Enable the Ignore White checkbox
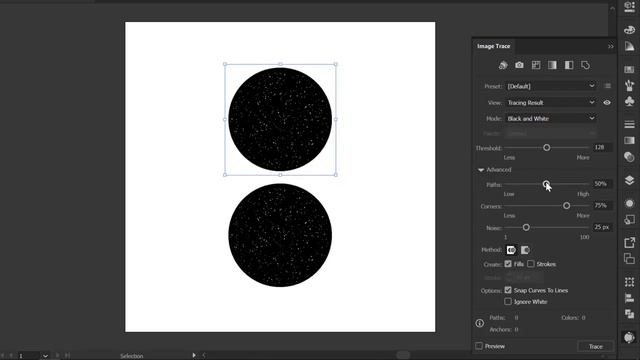Image resolution: width=640 pixels, height=360 pixels. point(508,301)
